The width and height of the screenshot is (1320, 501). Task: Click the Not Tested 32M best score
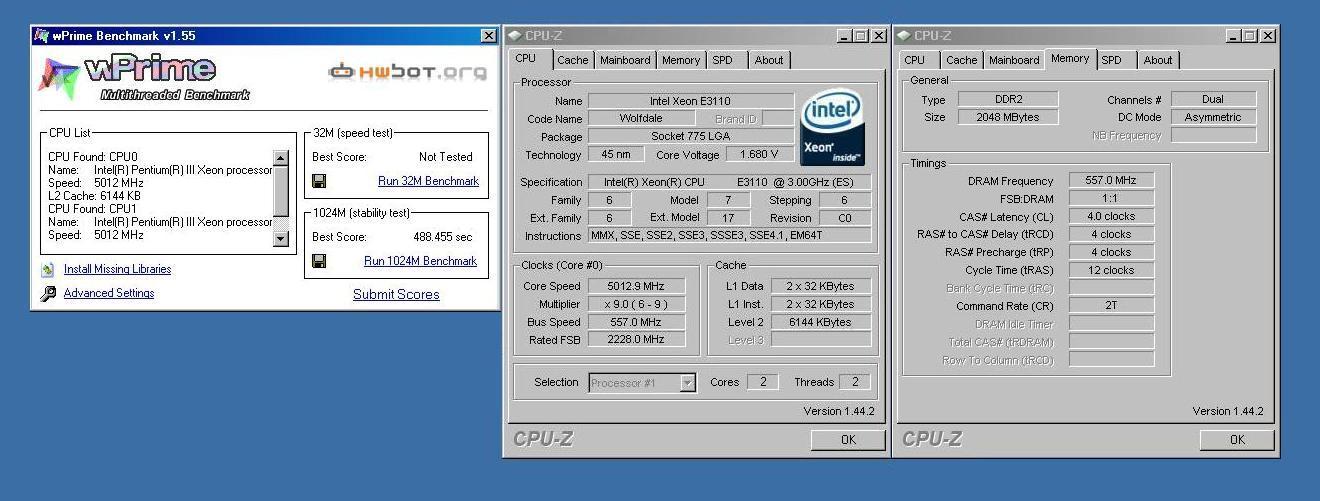coord(446,157)
